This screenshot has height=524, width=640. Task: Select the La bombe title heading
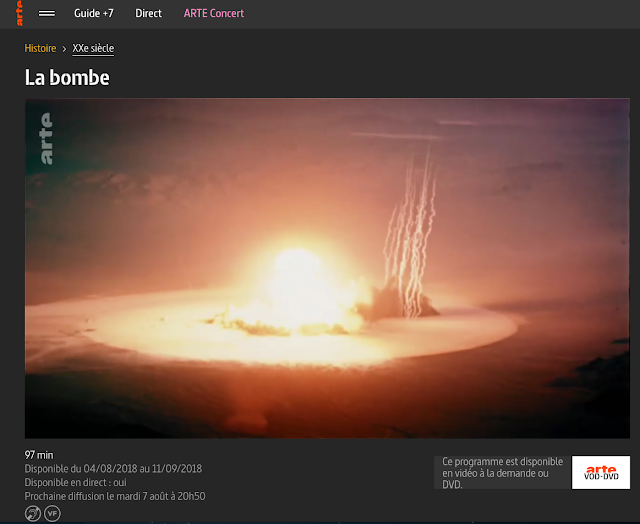(x=67, y=77)
